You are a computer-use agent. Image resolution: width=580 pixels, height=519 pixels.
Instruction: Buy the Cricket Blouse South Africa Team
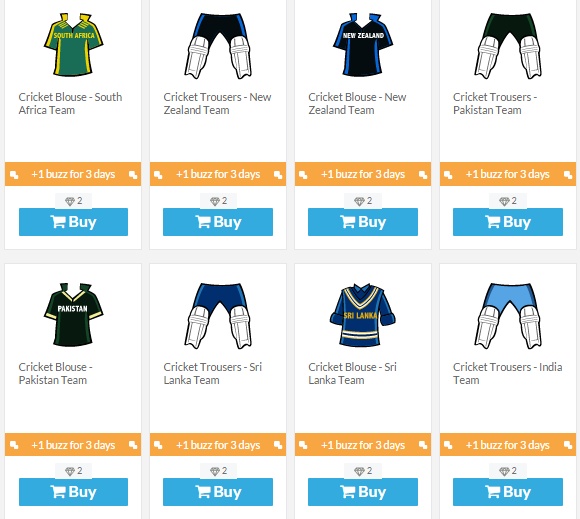pyautogui.click(x=73, y=222)
